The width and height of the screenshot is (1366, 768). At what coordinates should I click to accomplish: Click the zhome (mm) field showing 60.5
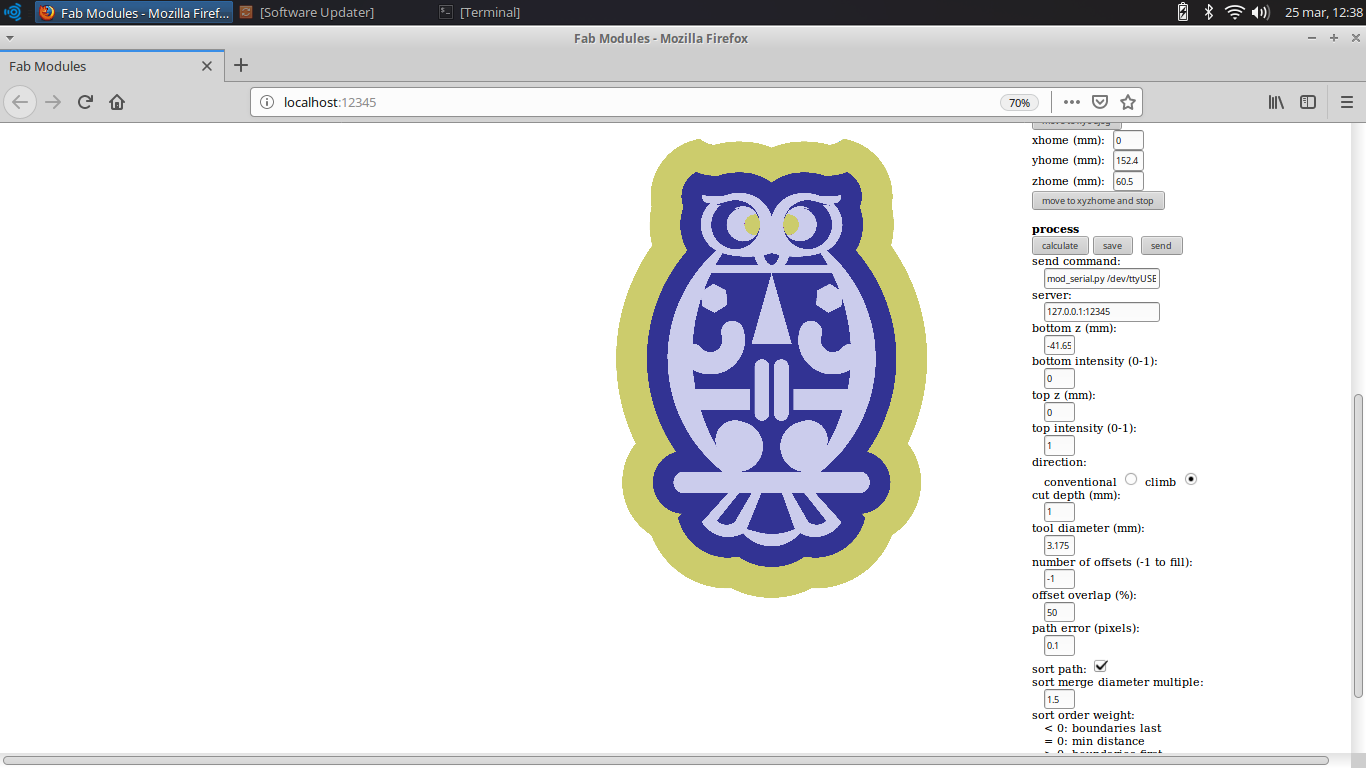(1128, 181)
